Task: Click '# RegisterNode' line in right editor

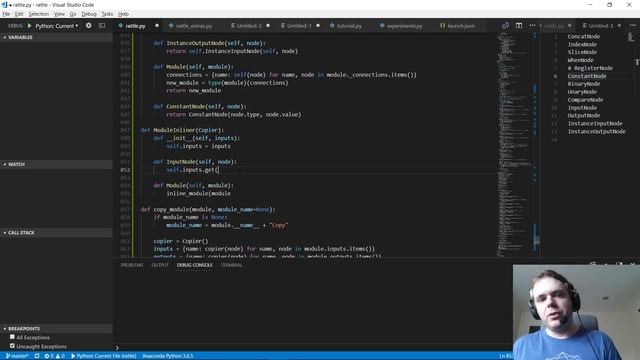Action: click(x=590, y=68)
